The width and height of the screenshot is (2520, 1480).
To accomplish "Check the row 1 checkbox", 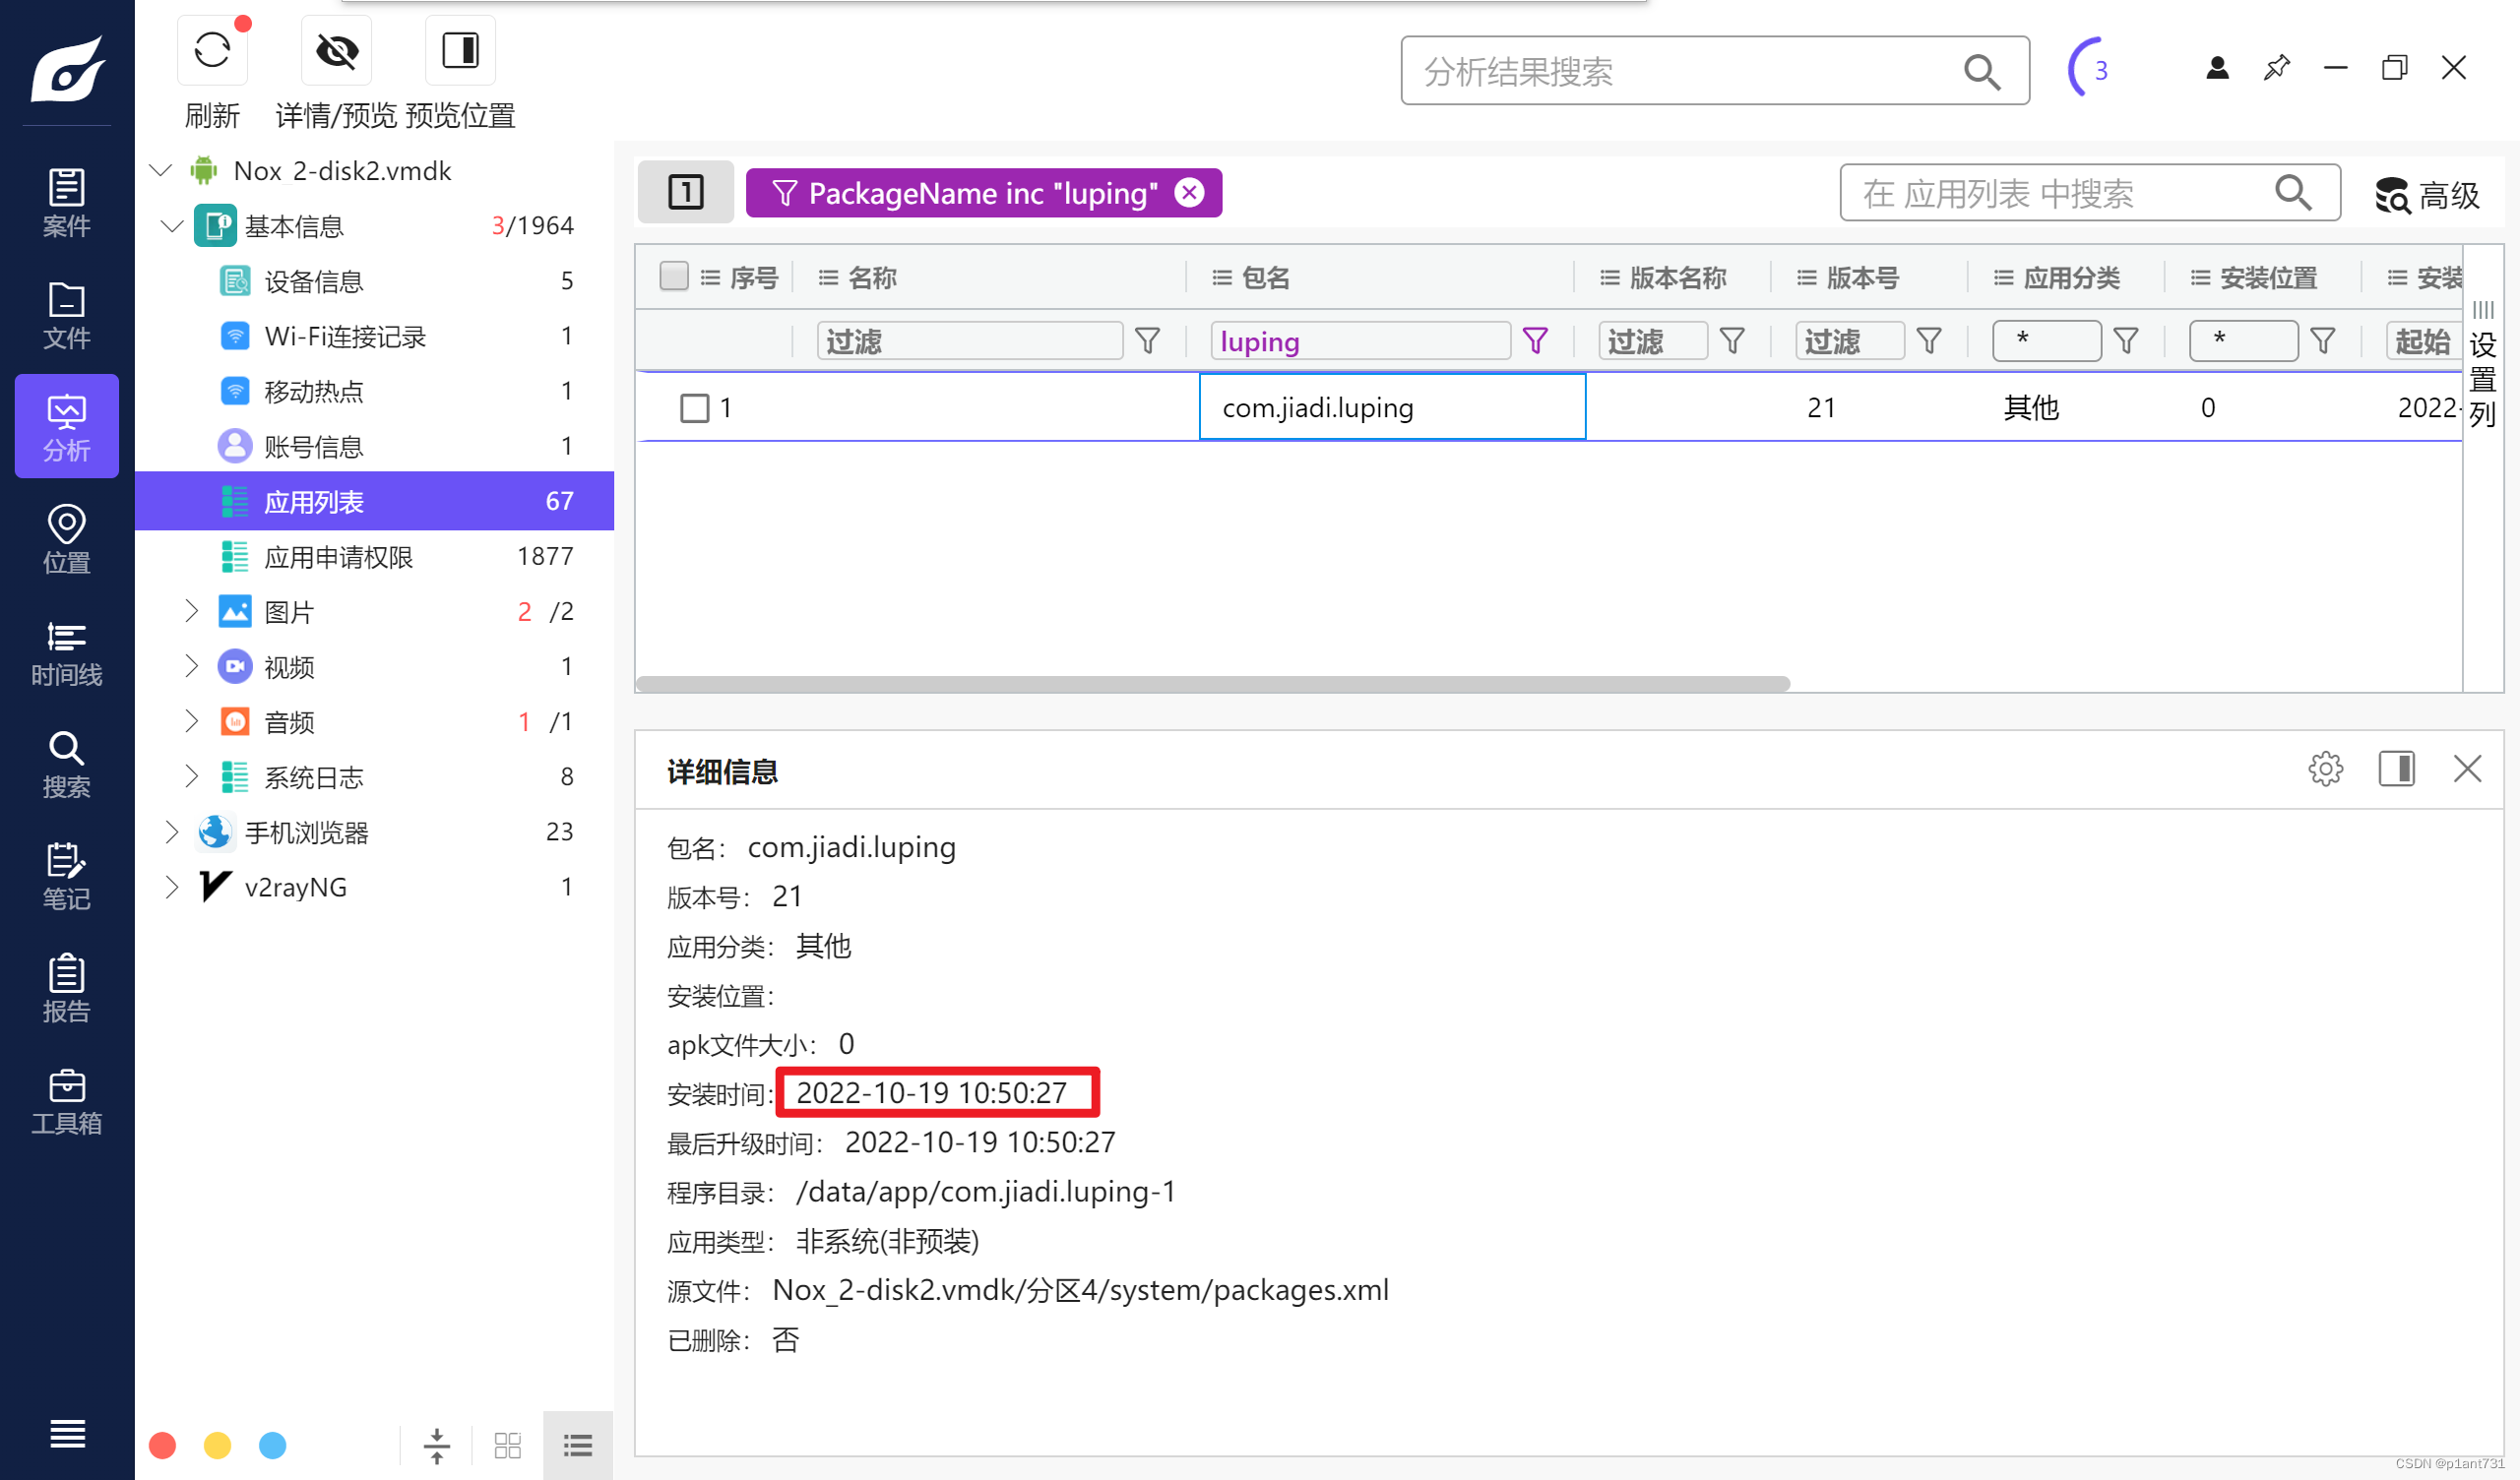I will (694, 408).
